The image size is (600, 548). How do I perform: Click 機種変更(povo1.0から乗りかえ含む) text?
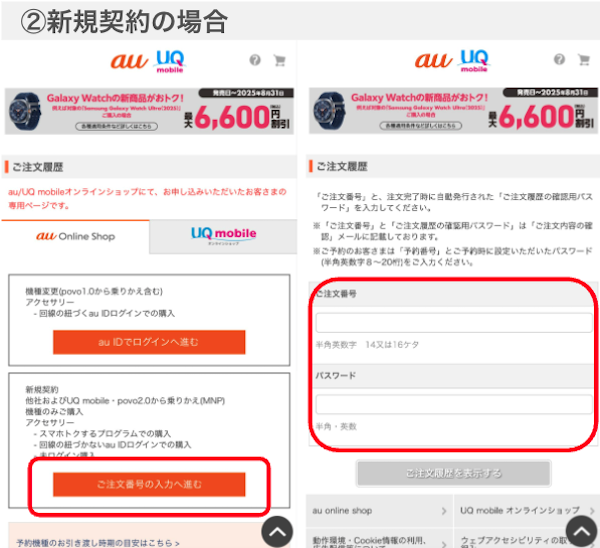pyautogui.click(x=94, y=291)
